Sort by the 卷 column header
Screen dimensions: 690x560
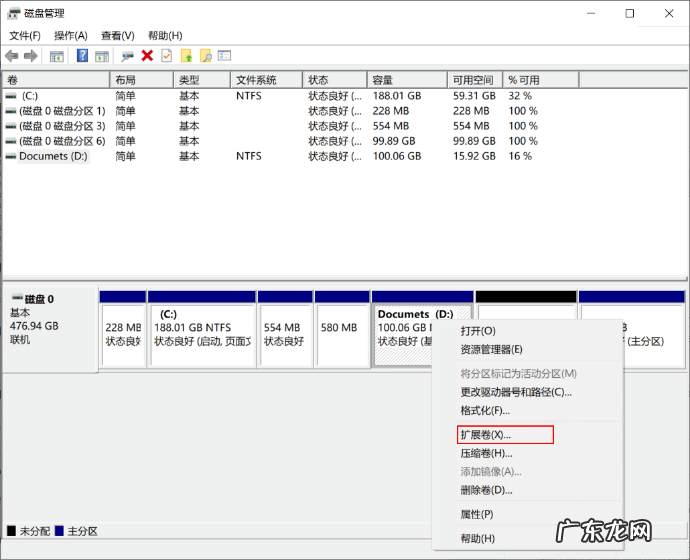pos(56,80)
